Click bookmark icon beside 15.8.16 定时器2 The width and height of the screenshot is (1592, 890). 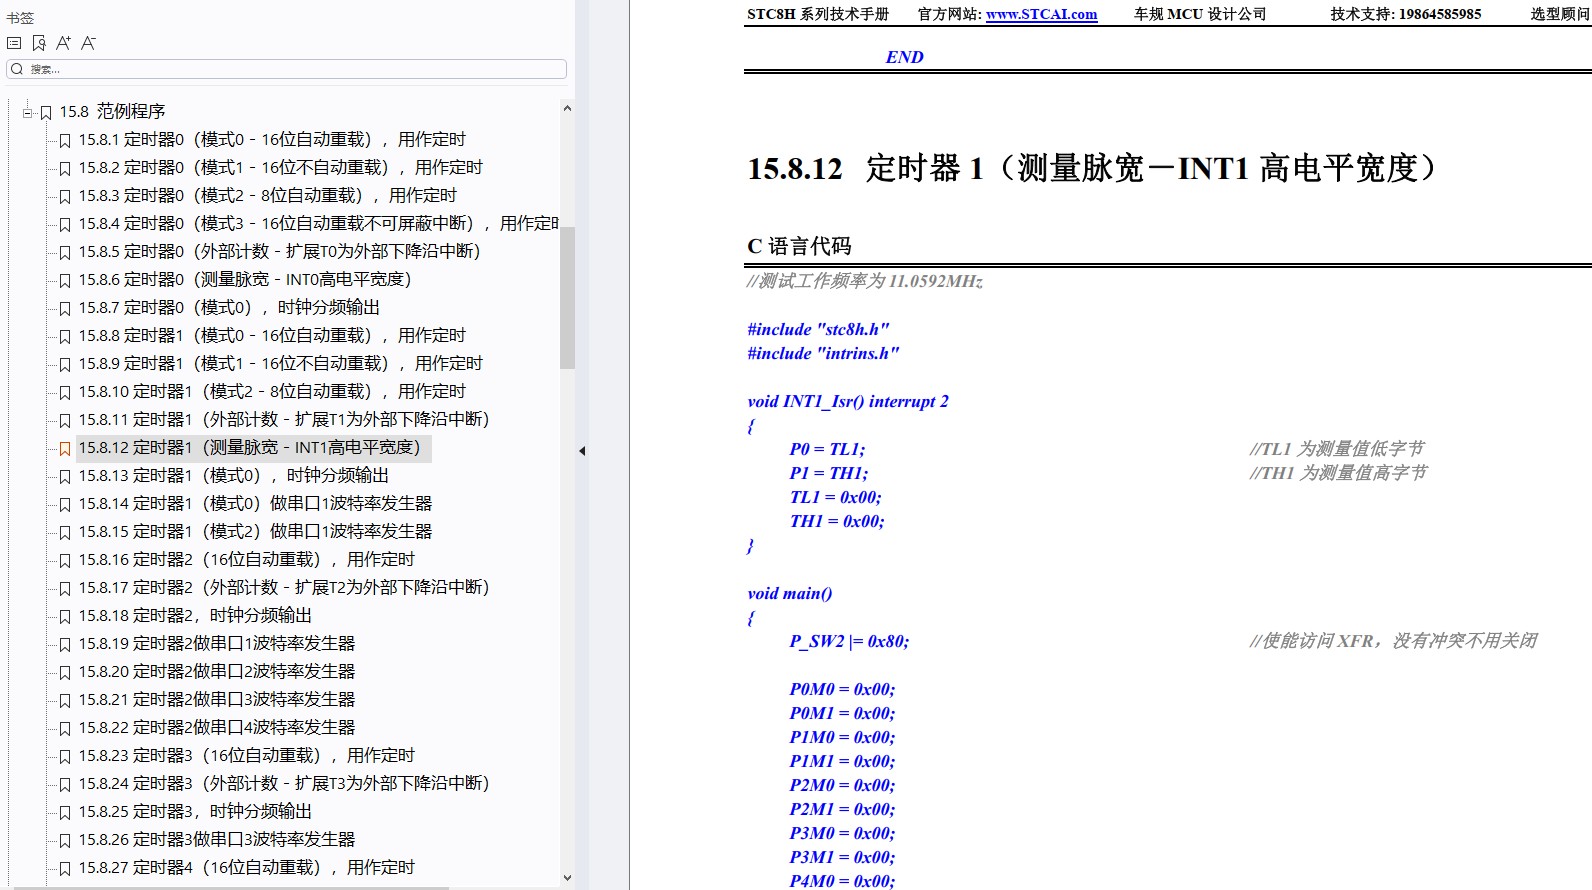65,560
